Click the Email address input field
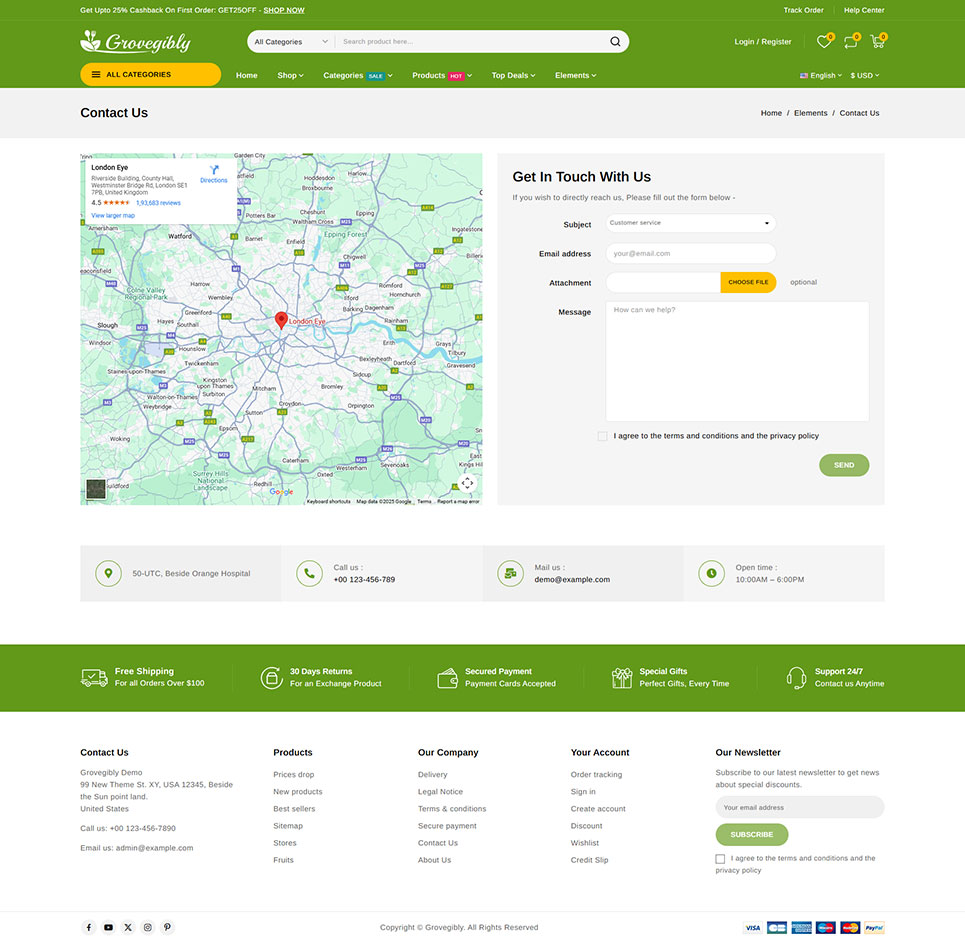This screenshot has width=965, height=943. point(690,254)
